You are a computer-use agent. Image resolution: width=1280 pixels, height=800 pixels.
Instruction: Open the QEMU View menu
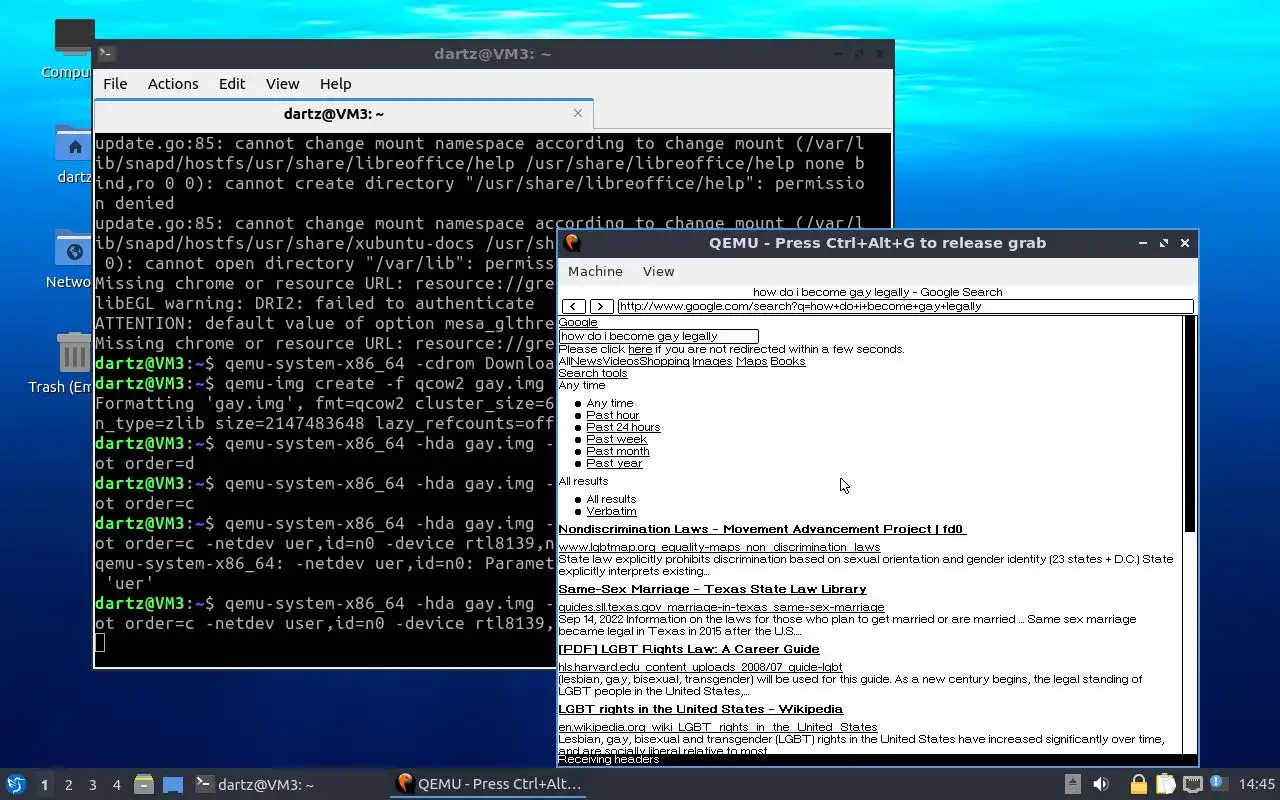point(658,272)
